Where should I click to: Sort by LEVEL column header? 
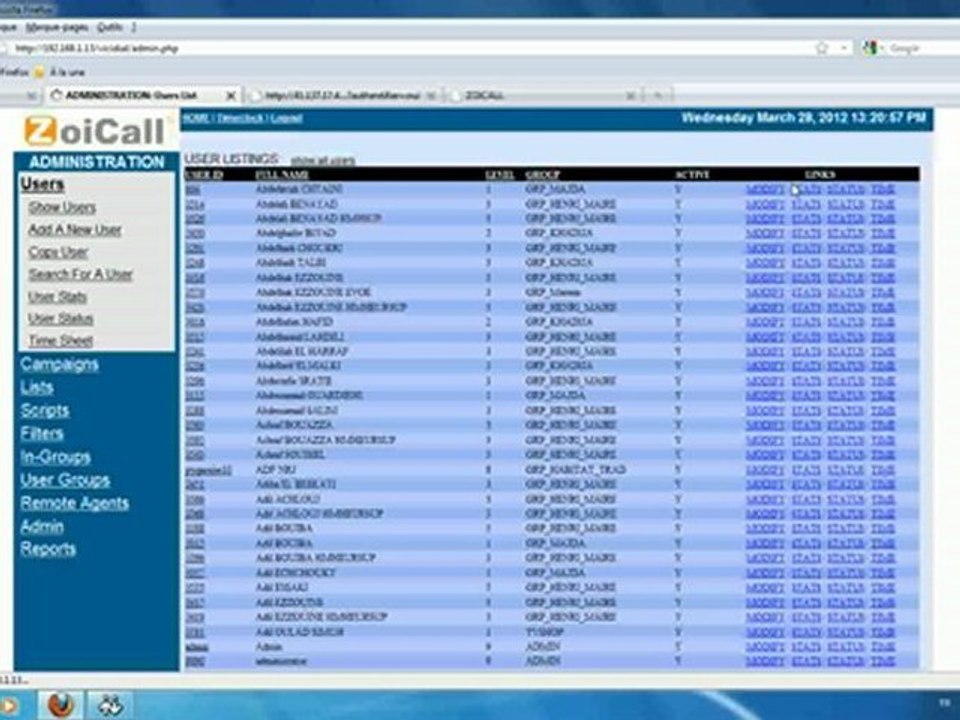tap(500, 175)
